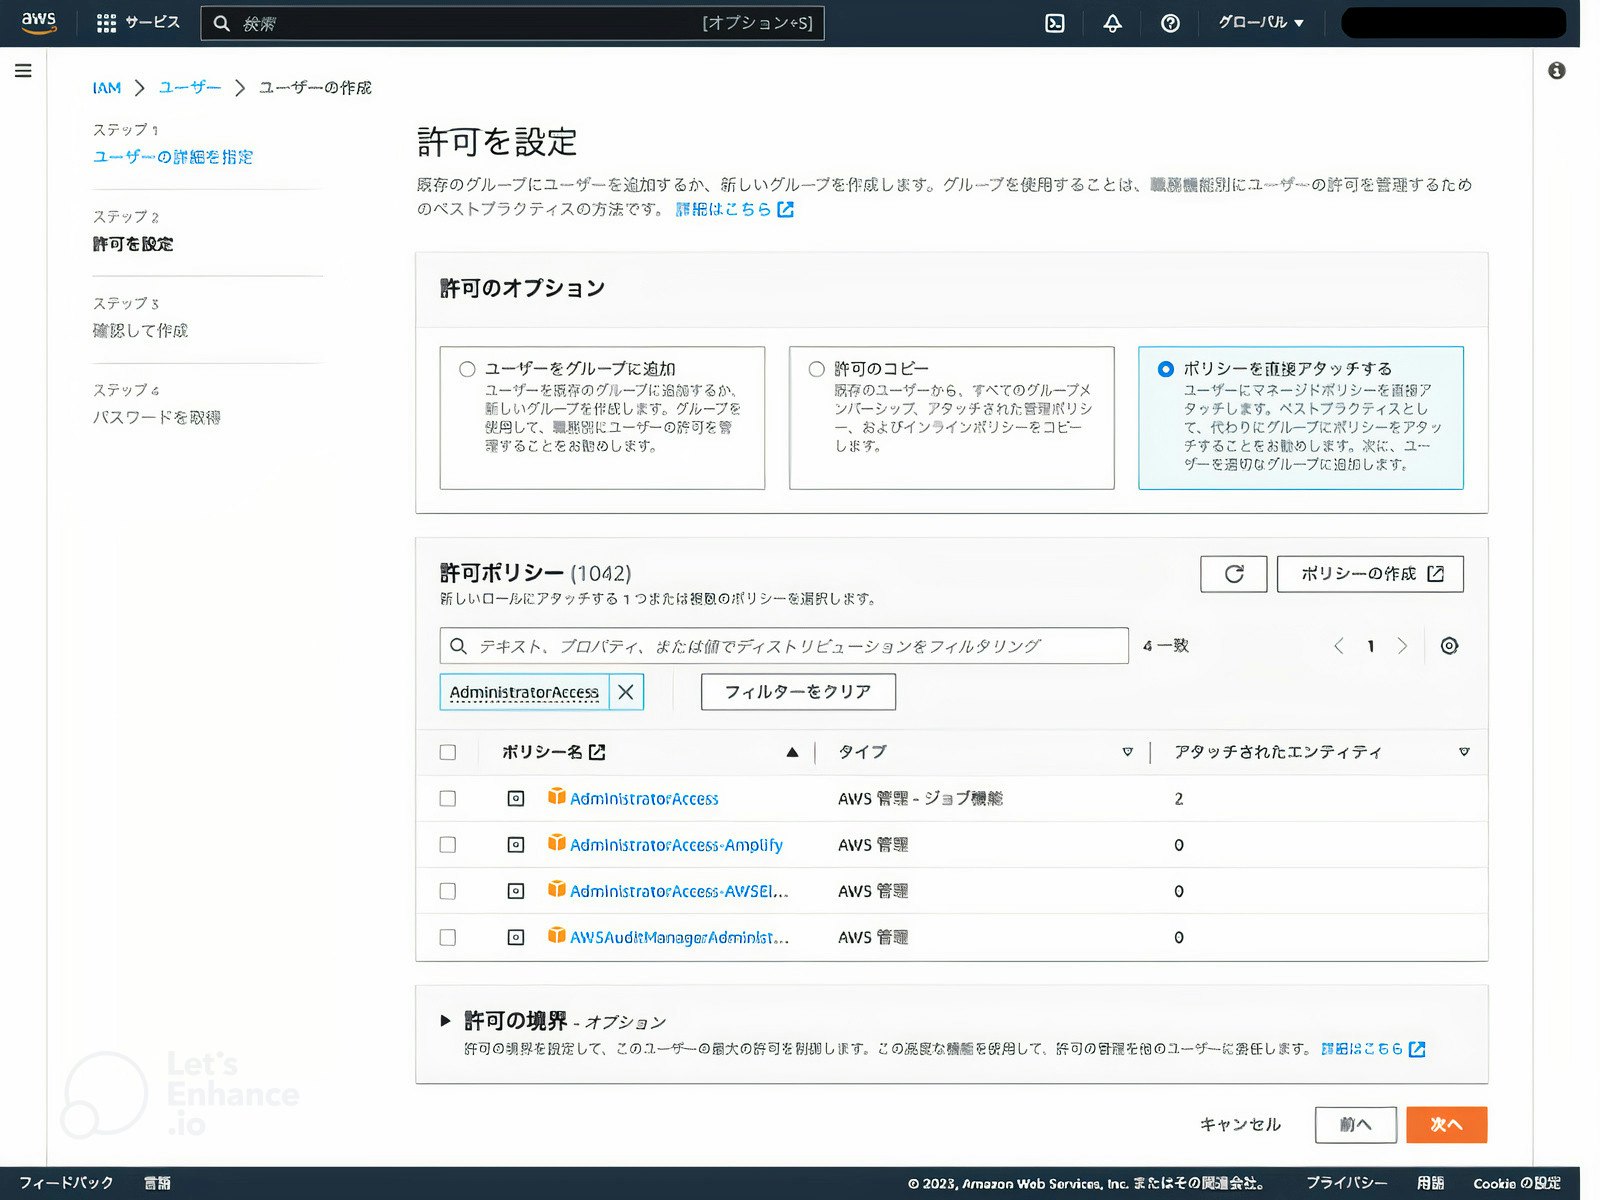
Task: Check the AdministratorAccess-AWSEl... policy checkbox
Action: point(448,891)
